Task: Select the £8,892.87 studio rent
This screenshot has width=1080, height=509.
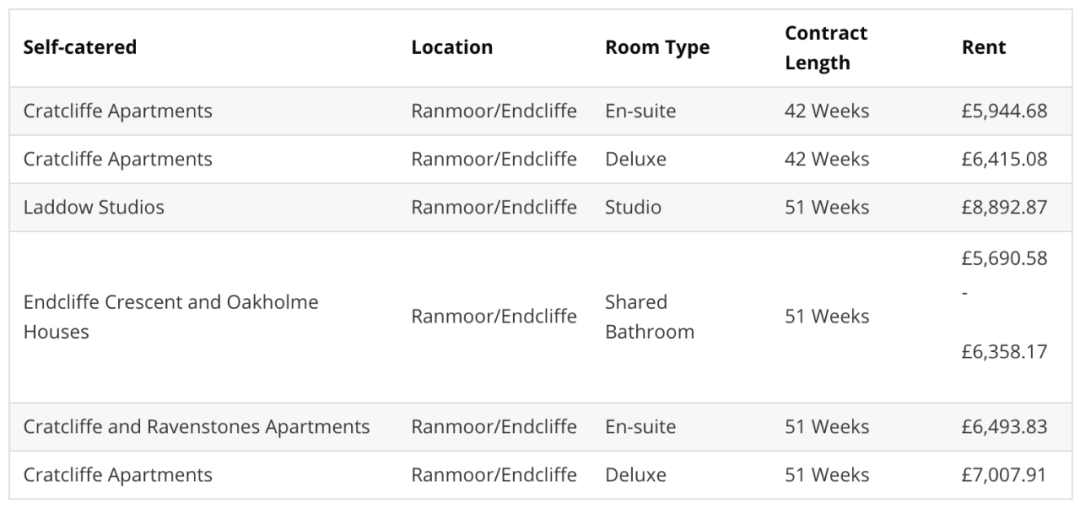Action: [x=1004, y=207]
